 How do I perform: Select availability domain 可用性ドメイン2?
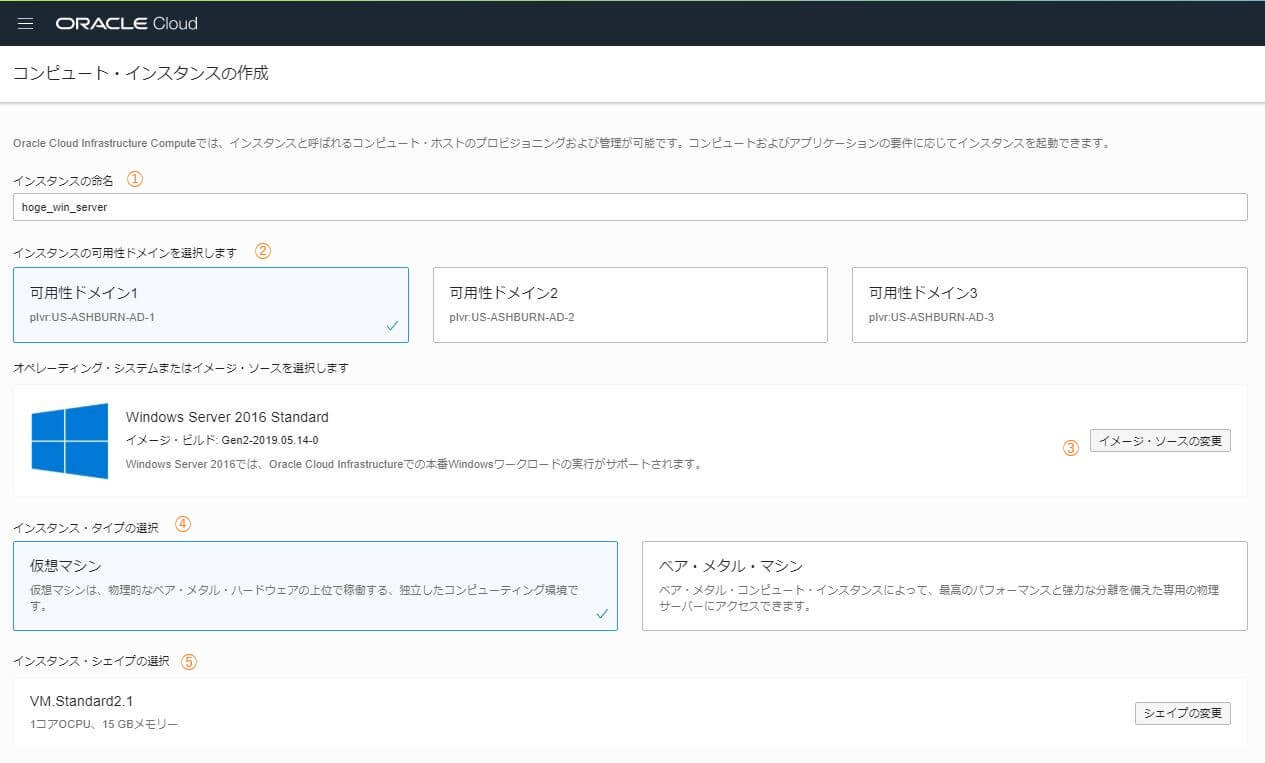[x=630, y=305]
